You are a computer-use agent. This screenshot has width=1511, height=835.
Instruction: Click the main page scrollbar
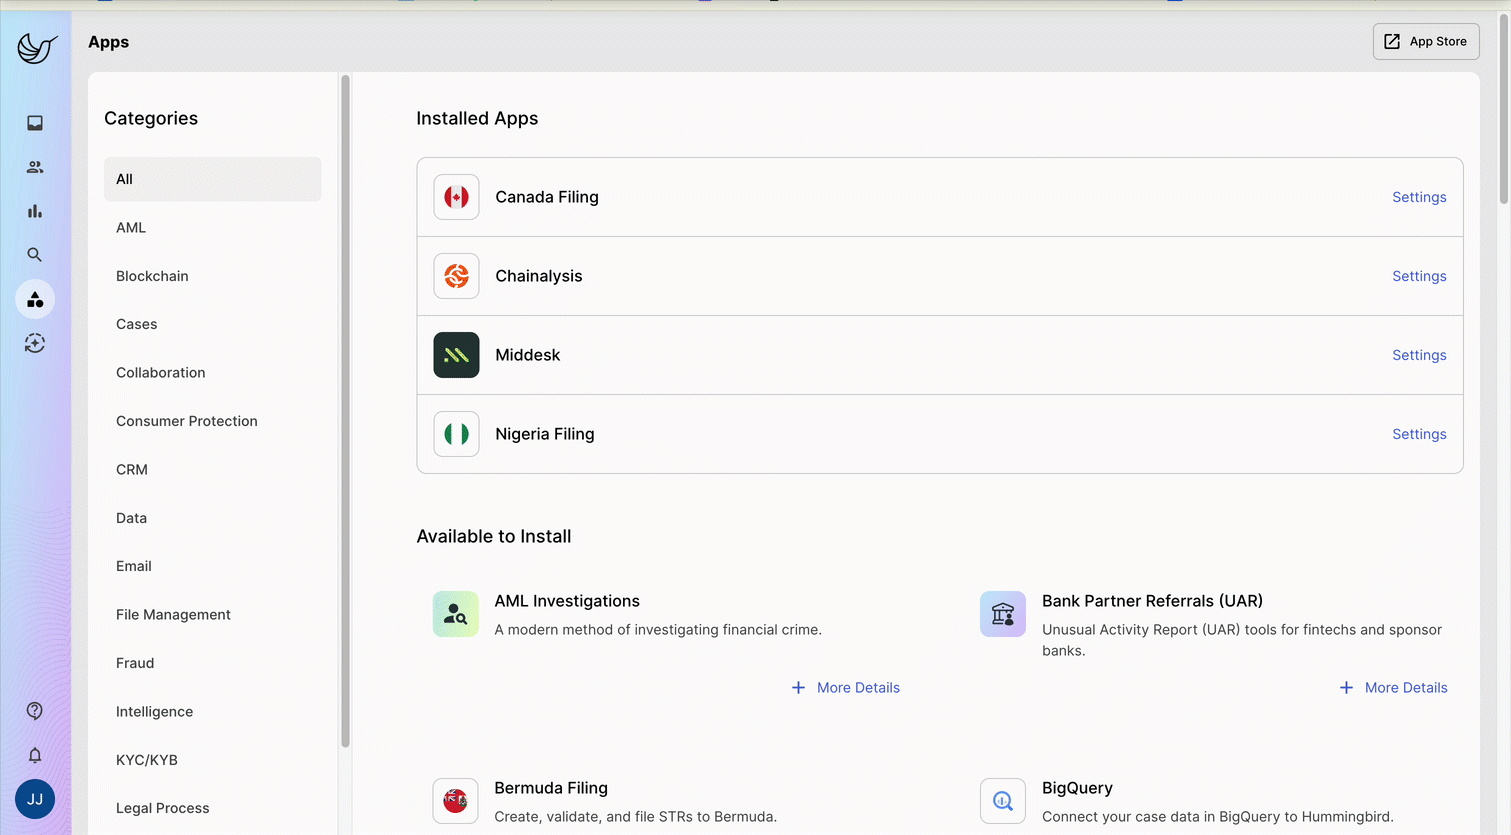click(x=1503, y=107)
